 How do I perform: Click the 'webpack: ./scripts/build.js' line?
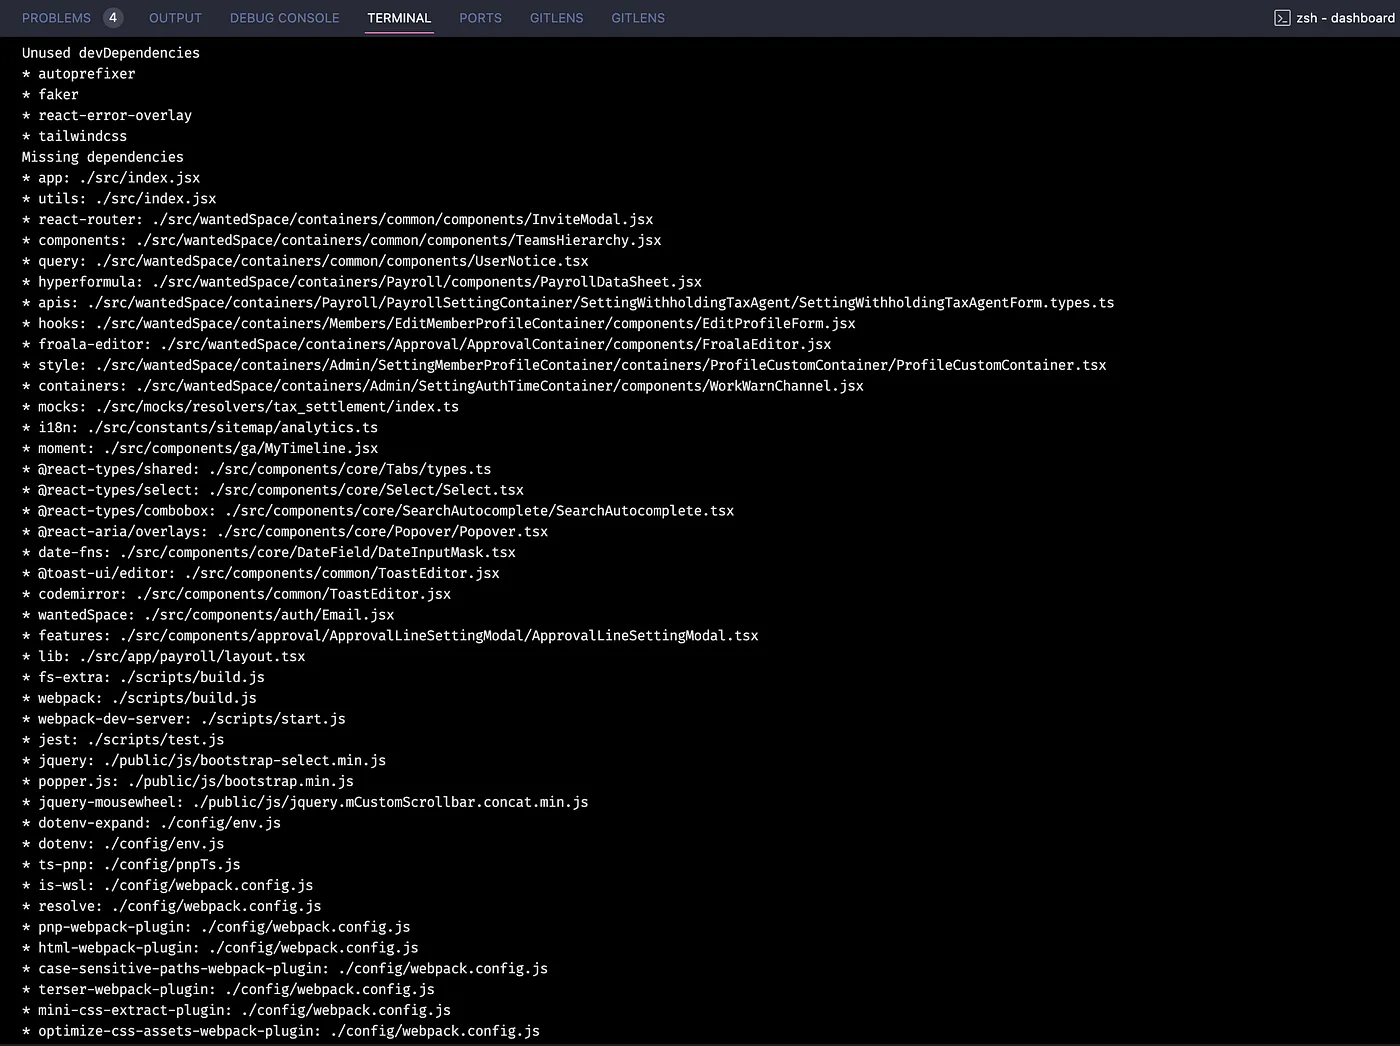[139, 699]
